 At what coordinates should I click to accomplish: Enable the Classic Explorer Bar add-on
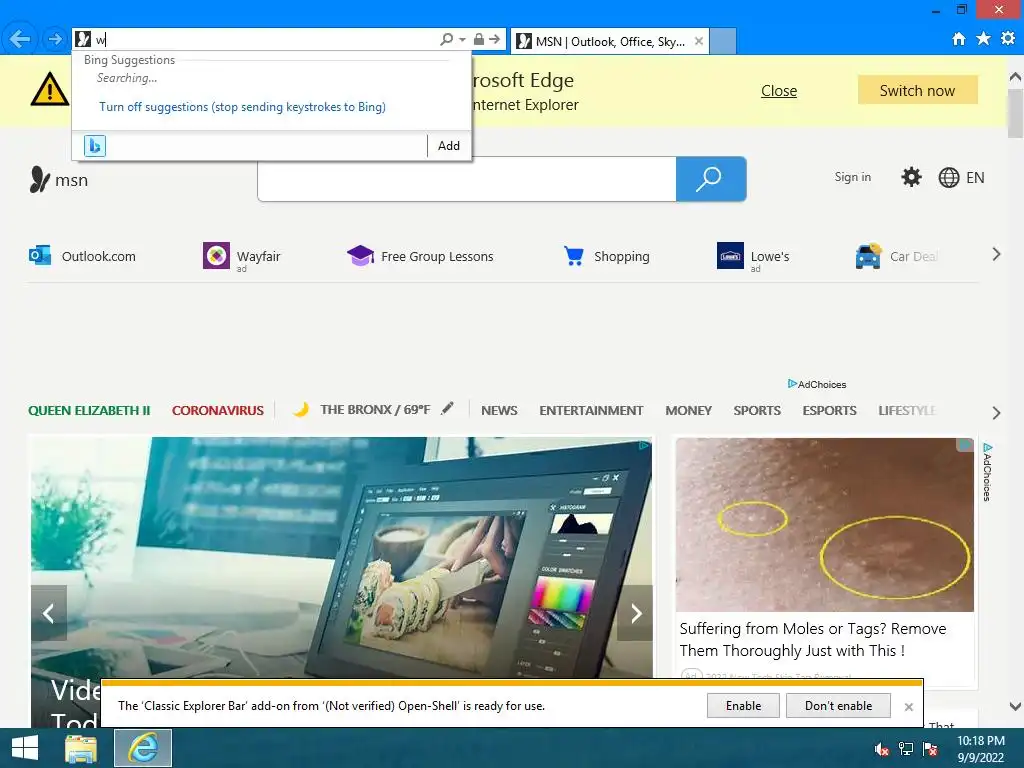click(743, 706)
